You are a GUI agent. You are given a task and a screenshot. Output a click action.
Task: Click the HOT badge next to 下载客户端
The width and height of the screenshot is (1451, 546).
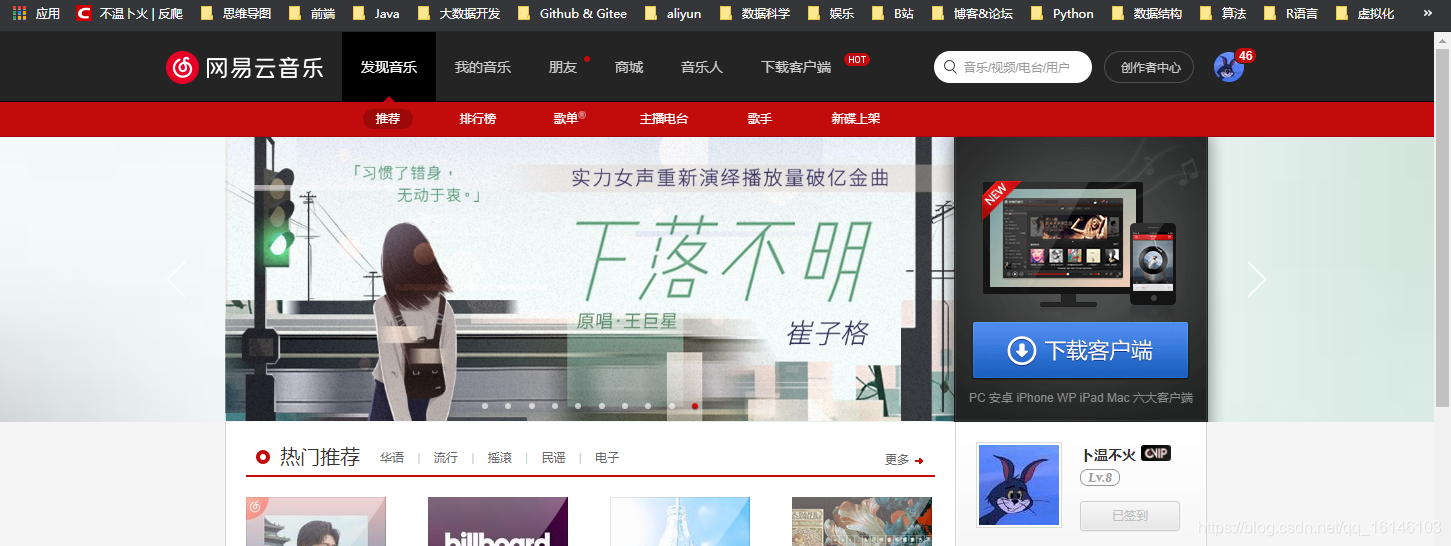(857, 60)
